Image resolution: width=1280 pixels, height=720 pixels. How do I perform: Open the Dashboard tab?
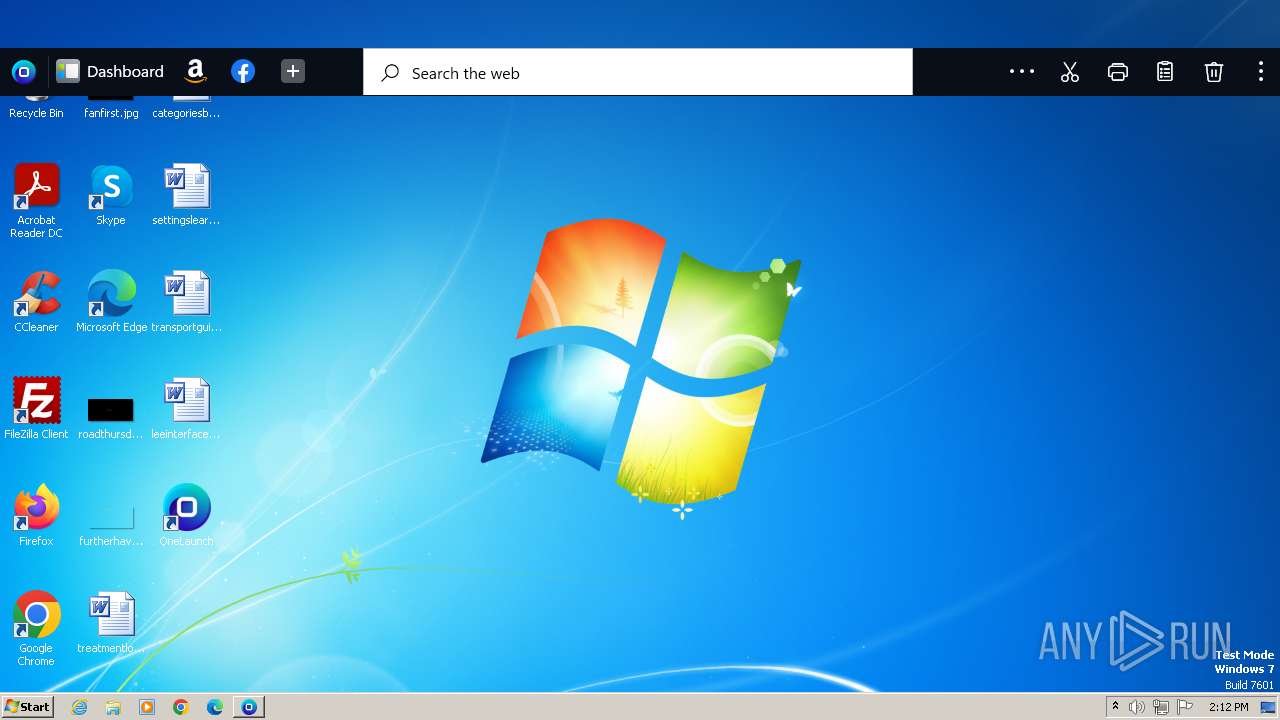point(110,71)
